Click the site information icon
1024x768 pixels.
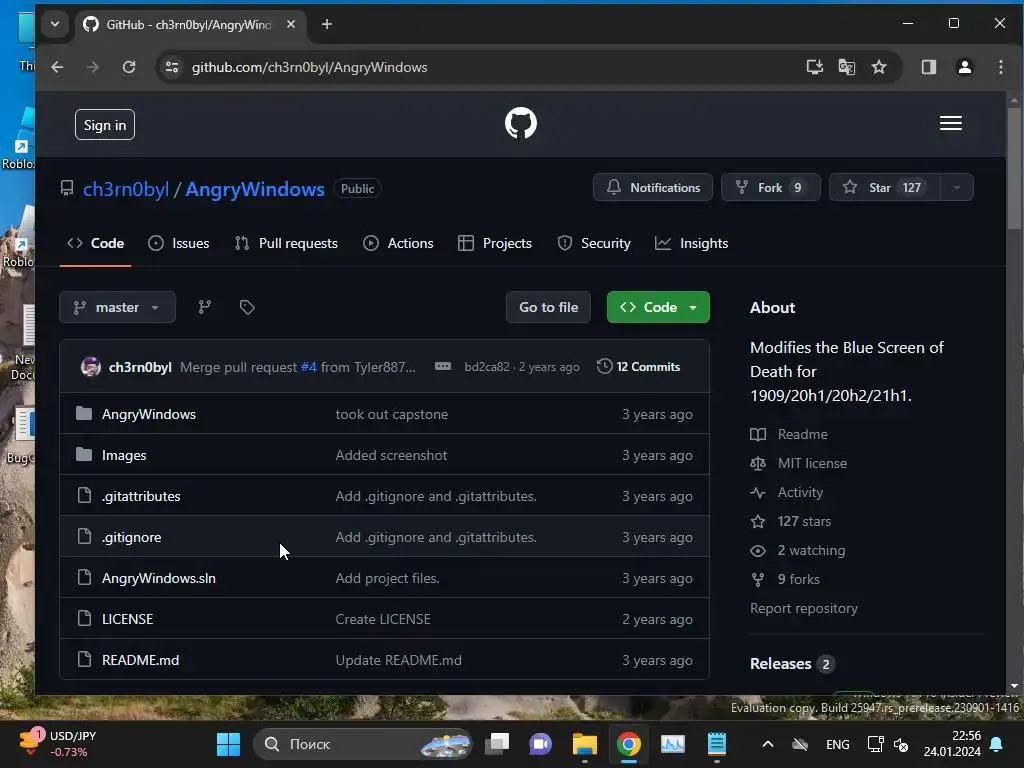(x=172, y=67)
